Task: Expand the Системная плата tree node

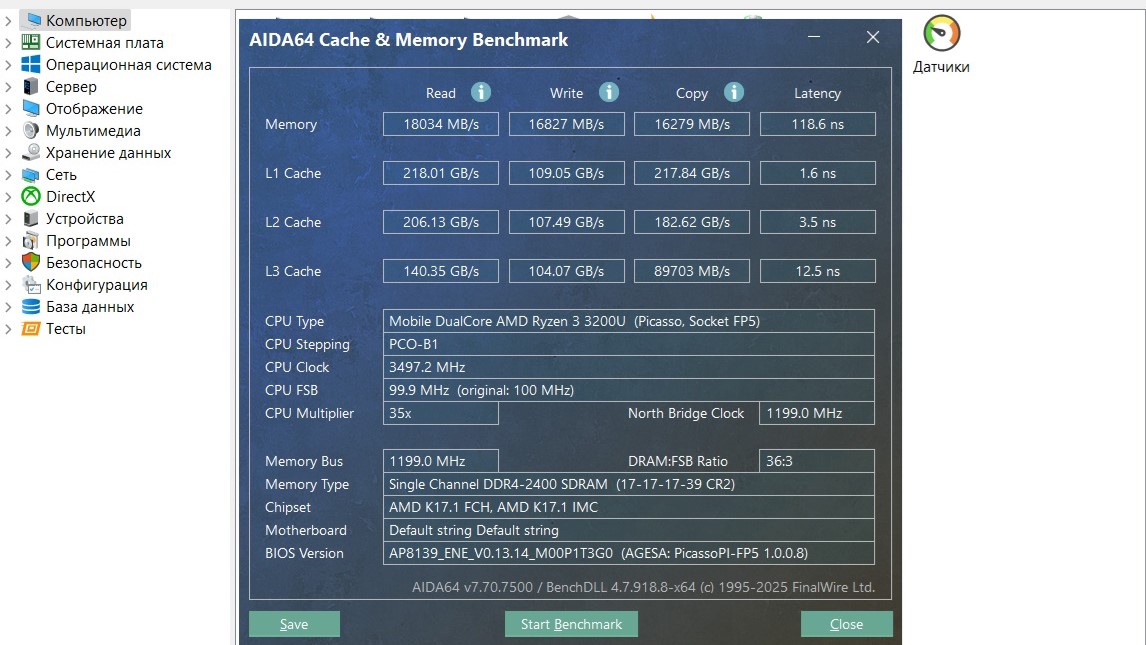Action: tap(8, 42)
